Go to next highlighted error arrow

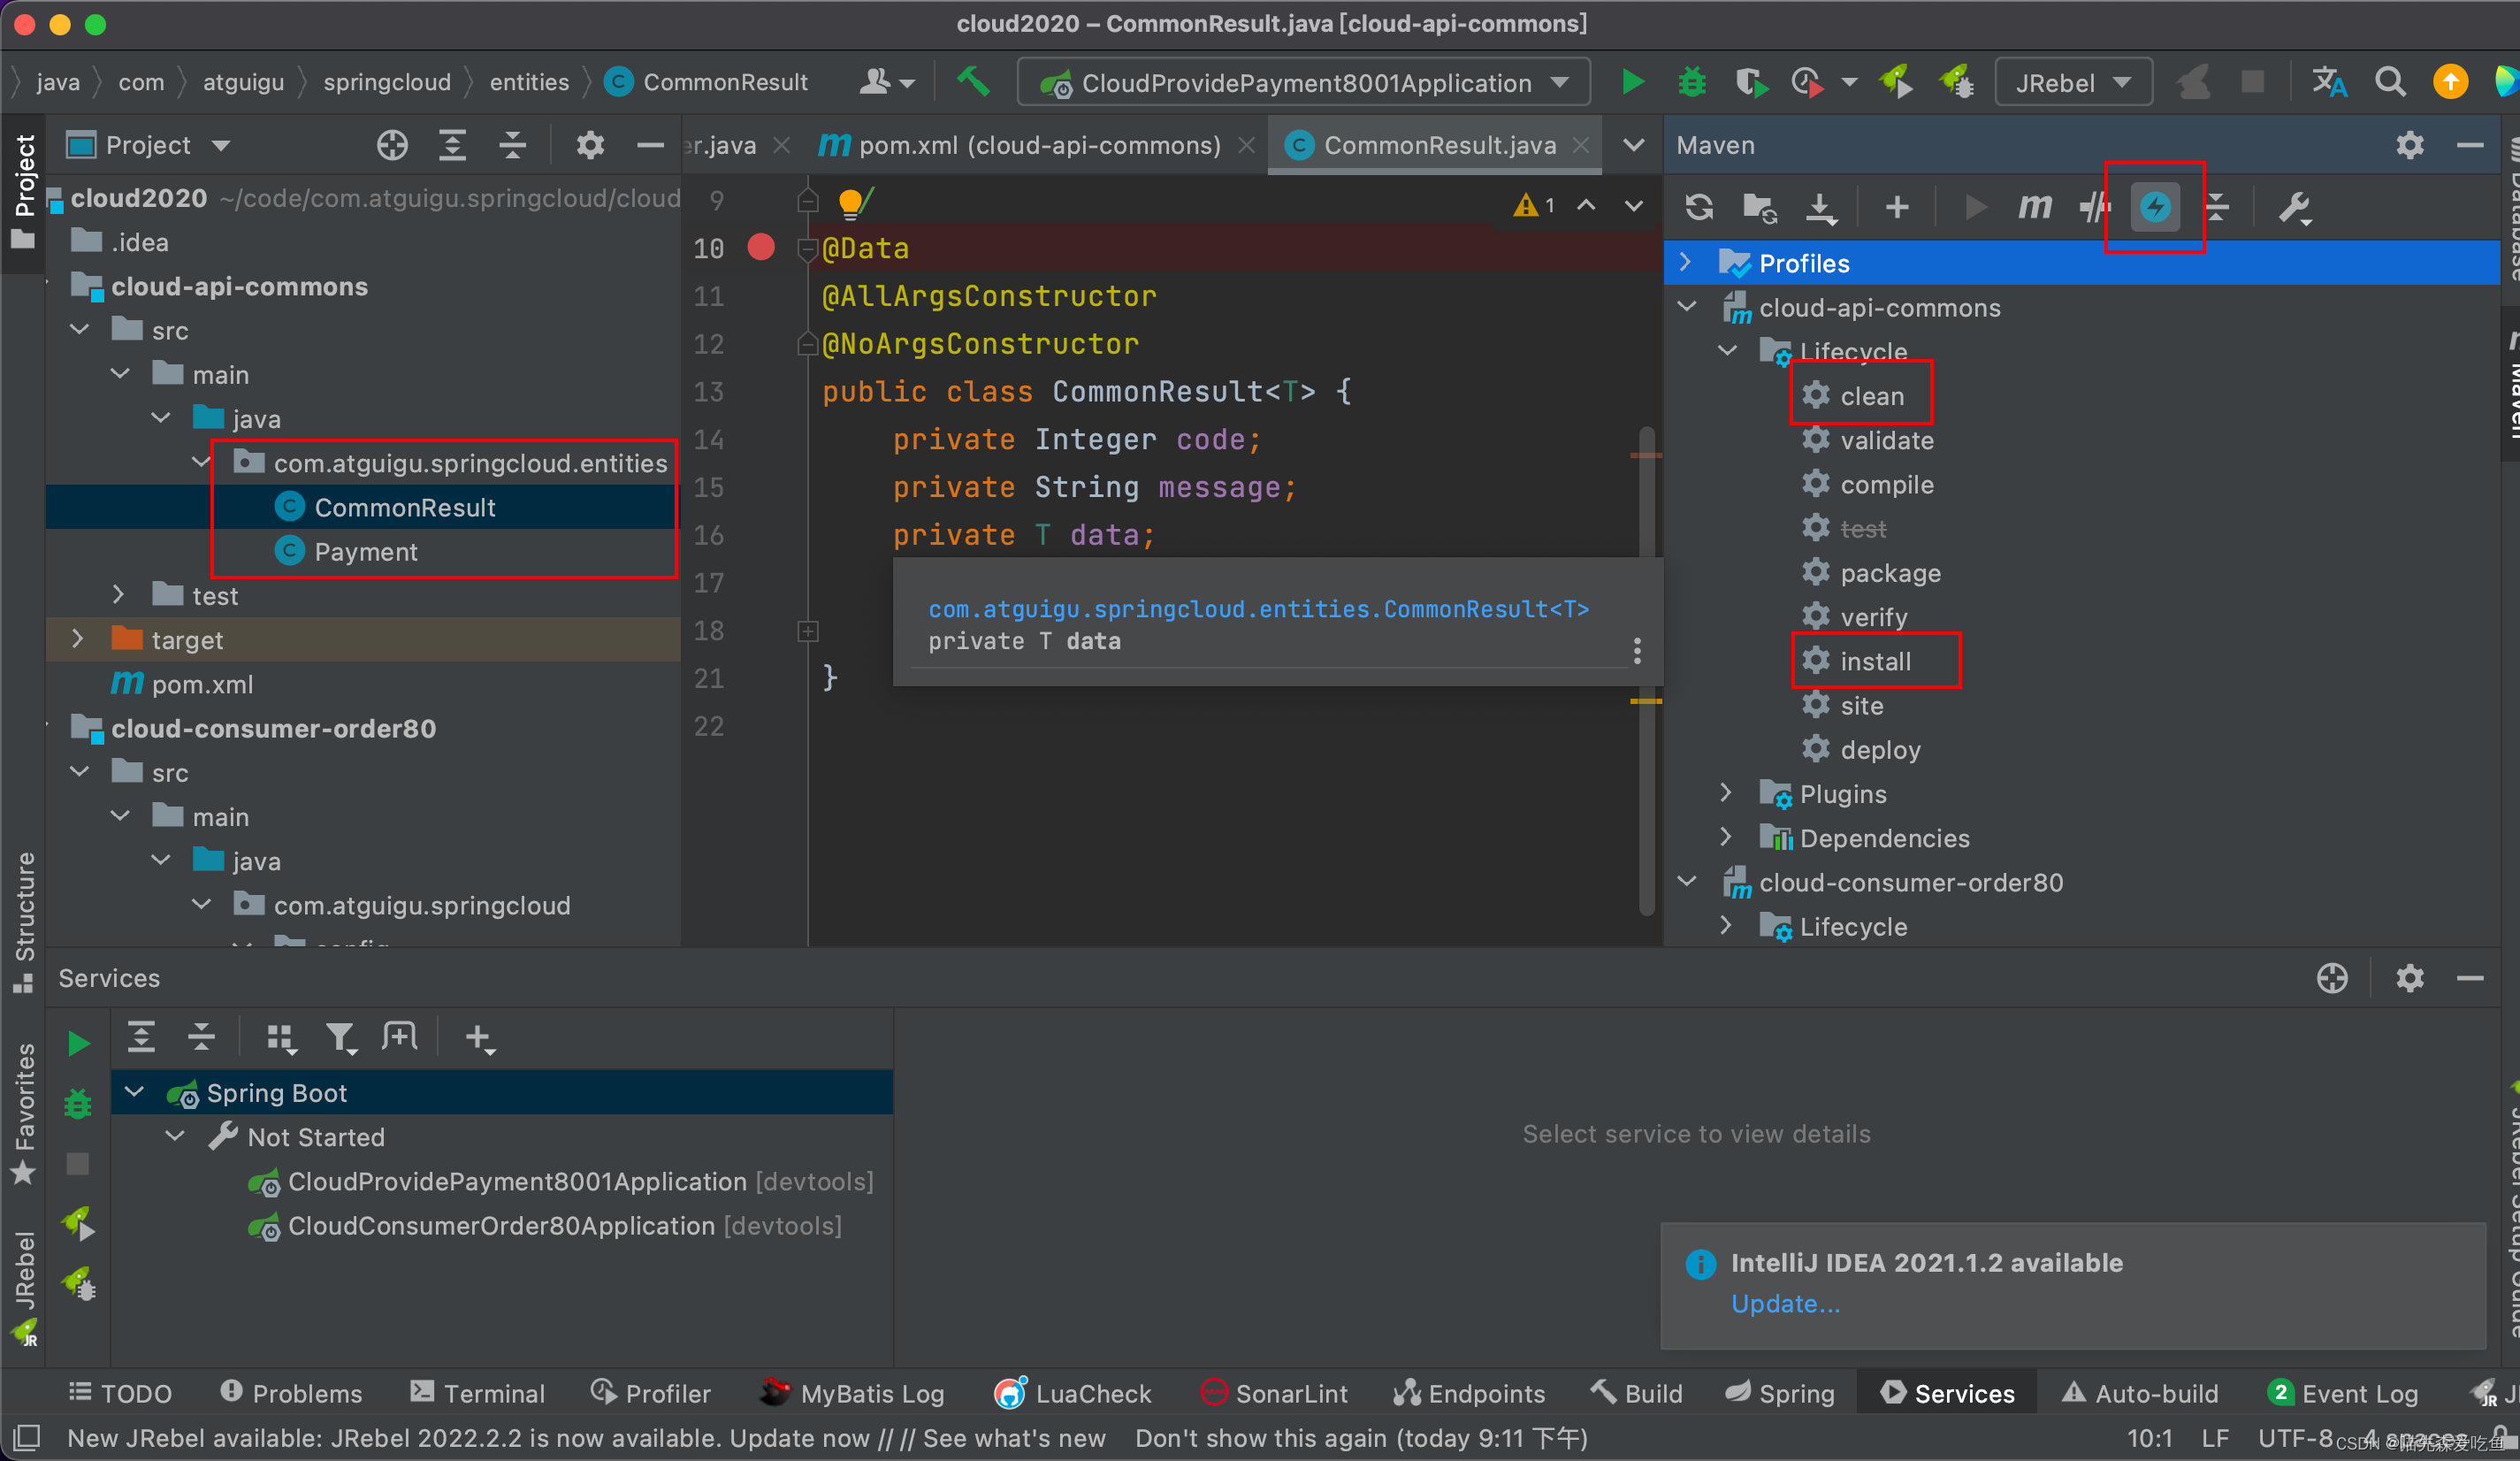coord(1633,205)
